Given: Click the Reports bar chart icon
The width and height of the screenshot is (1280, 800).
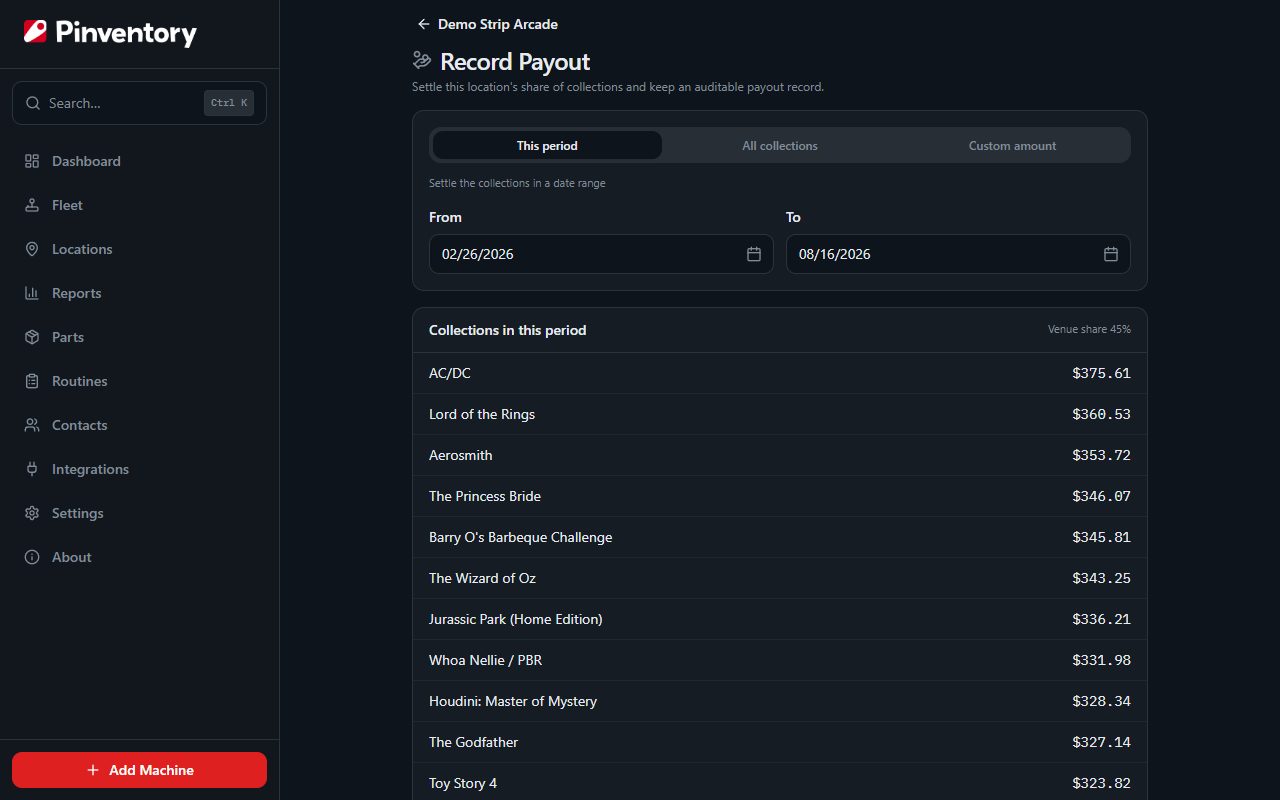Looking at the screenshot, I should (x=32, y=293).
